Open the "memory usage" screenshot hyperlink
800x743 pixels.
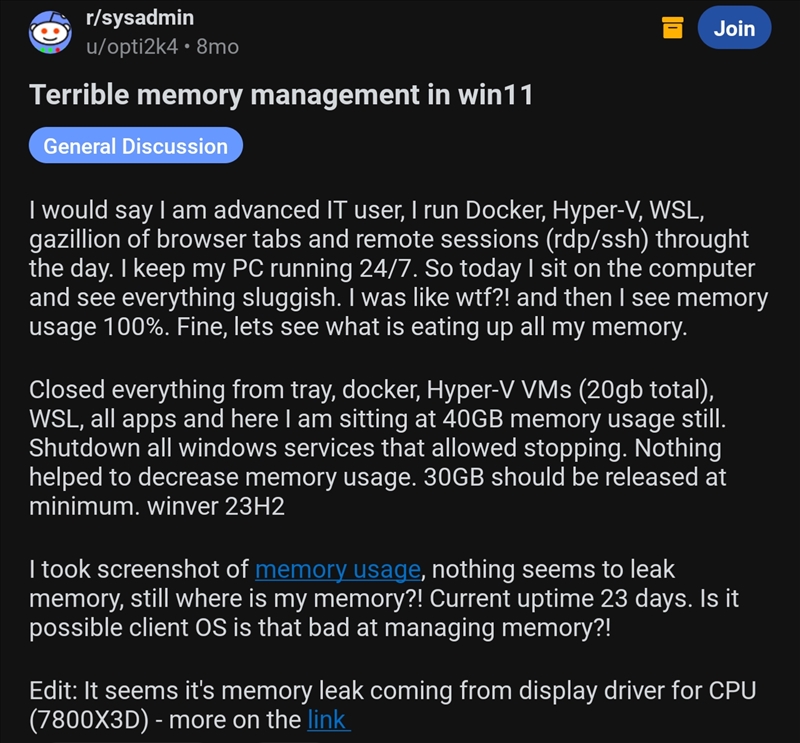tap(337, 570)
